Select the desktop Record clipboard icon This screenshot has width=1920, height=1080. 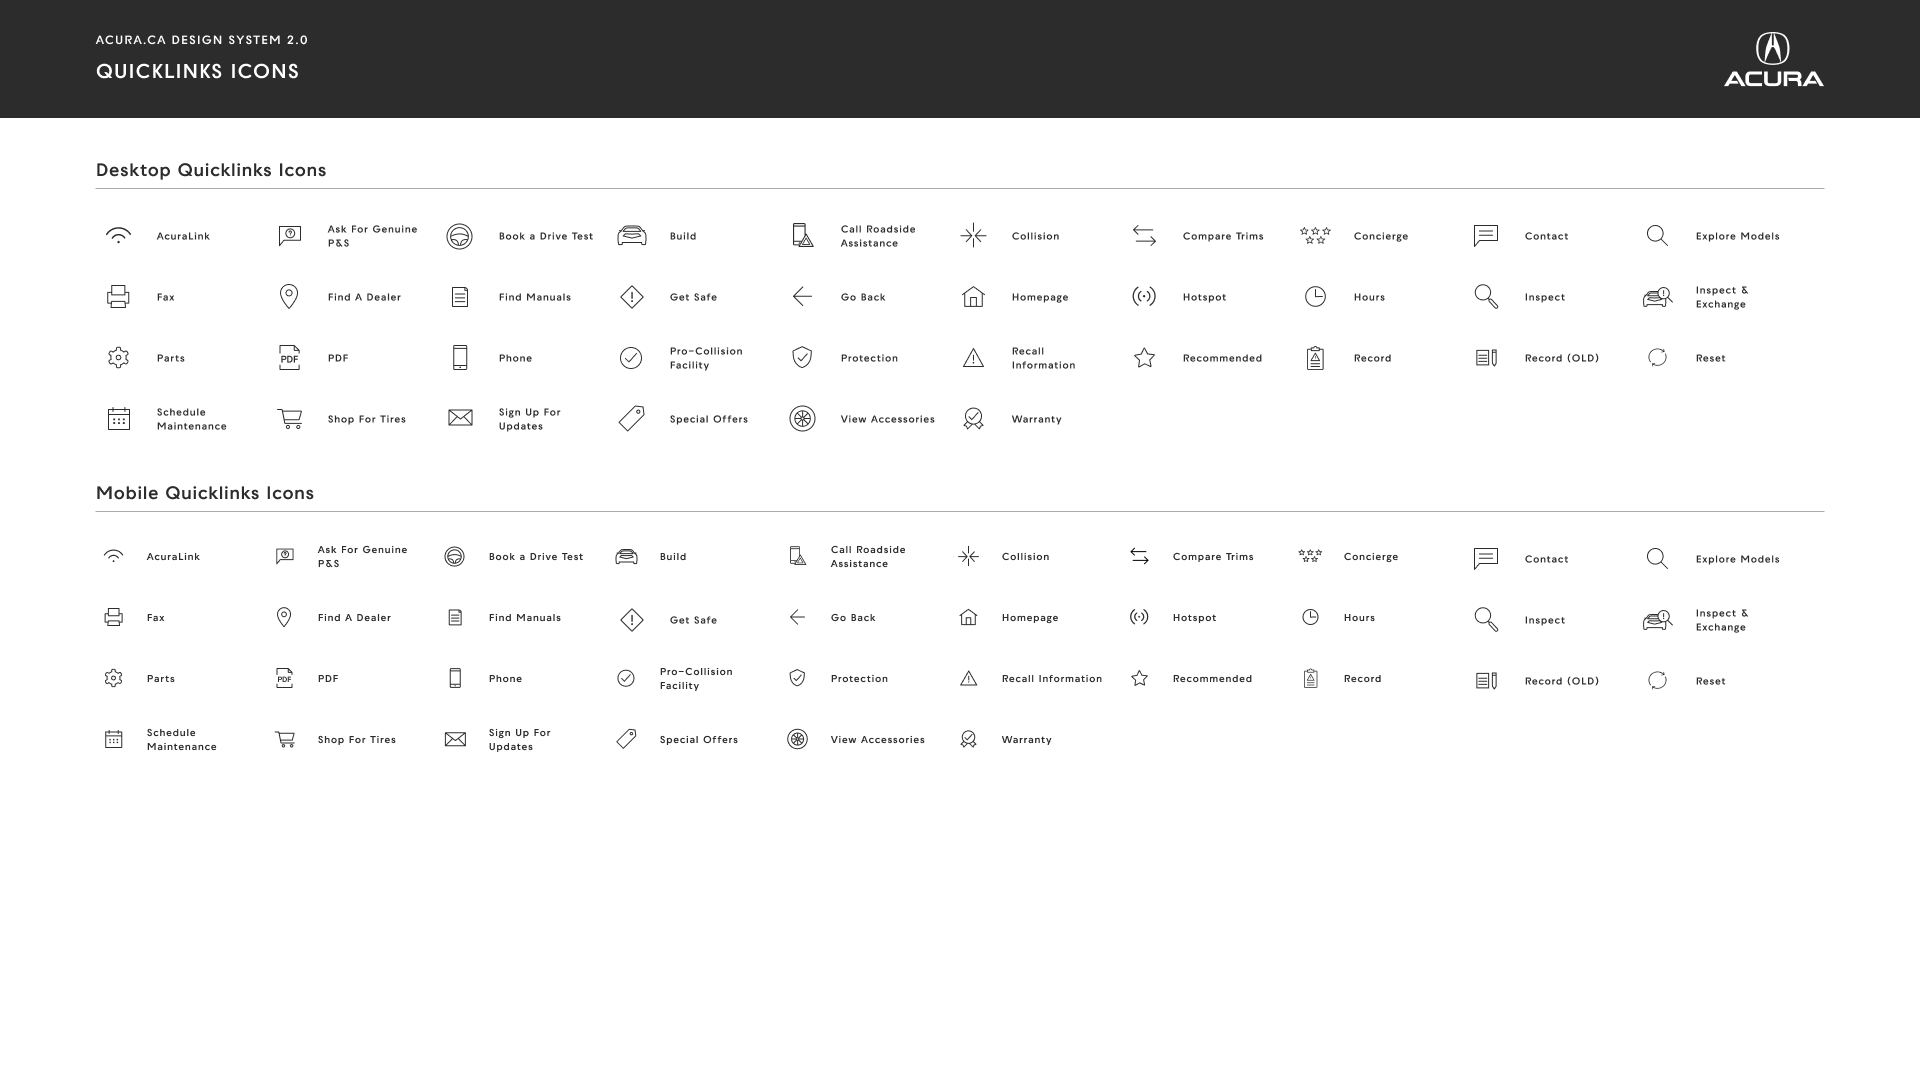coord(1315,358)
